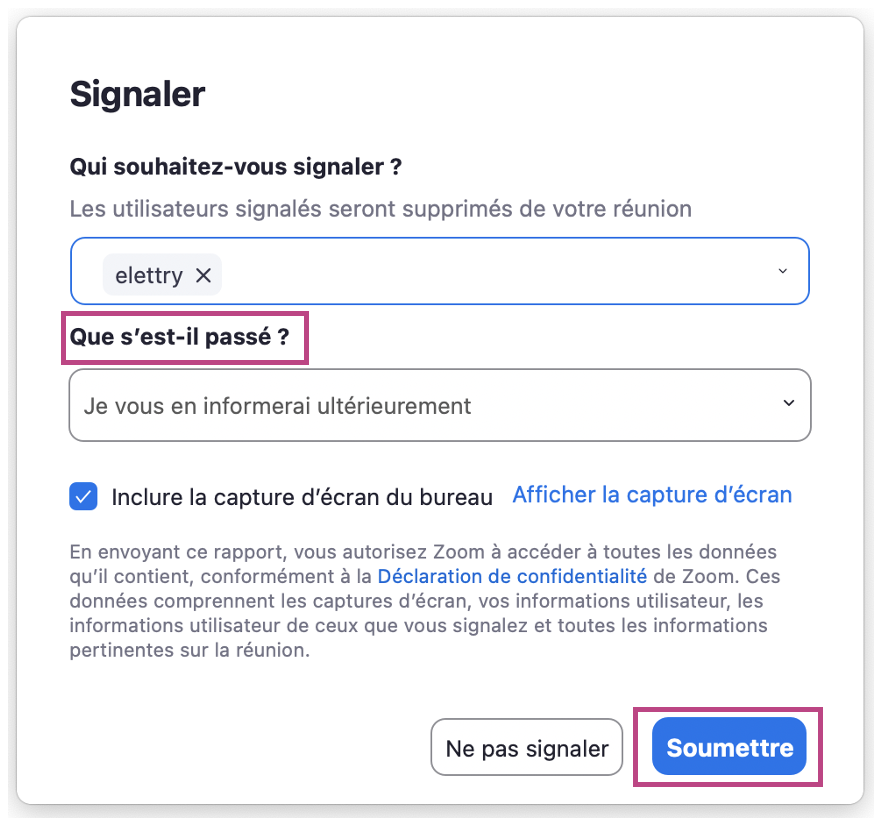Image resolution: width=882 pixels, height=830 pixels.
Task: Expand the user selection chevron
Action: 783,271
